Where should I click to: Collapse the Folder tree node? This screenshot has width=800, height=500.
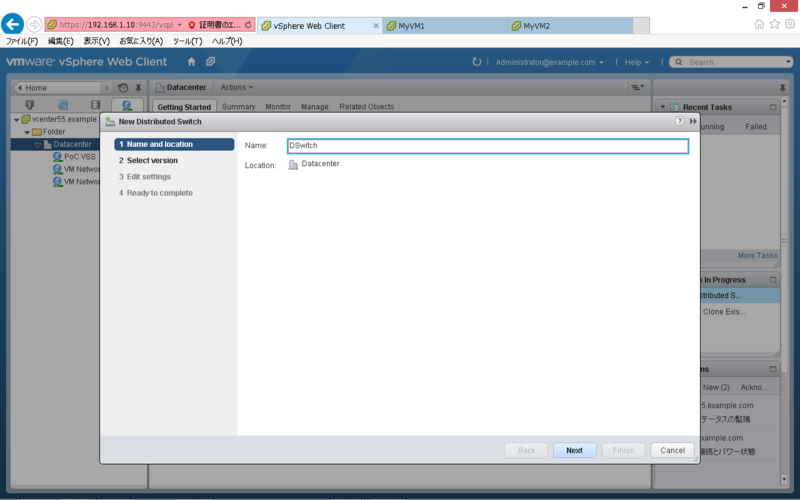click(x=27, y=132)
